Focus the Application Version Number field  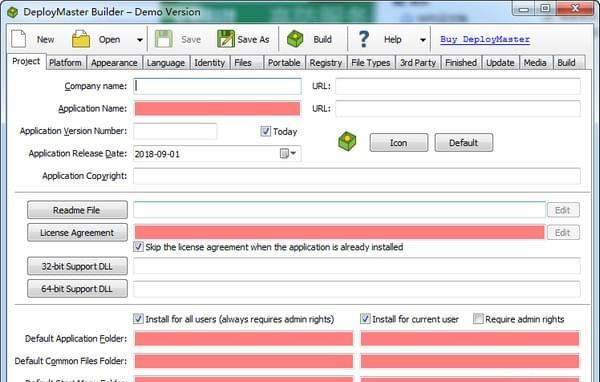point(175,131)
